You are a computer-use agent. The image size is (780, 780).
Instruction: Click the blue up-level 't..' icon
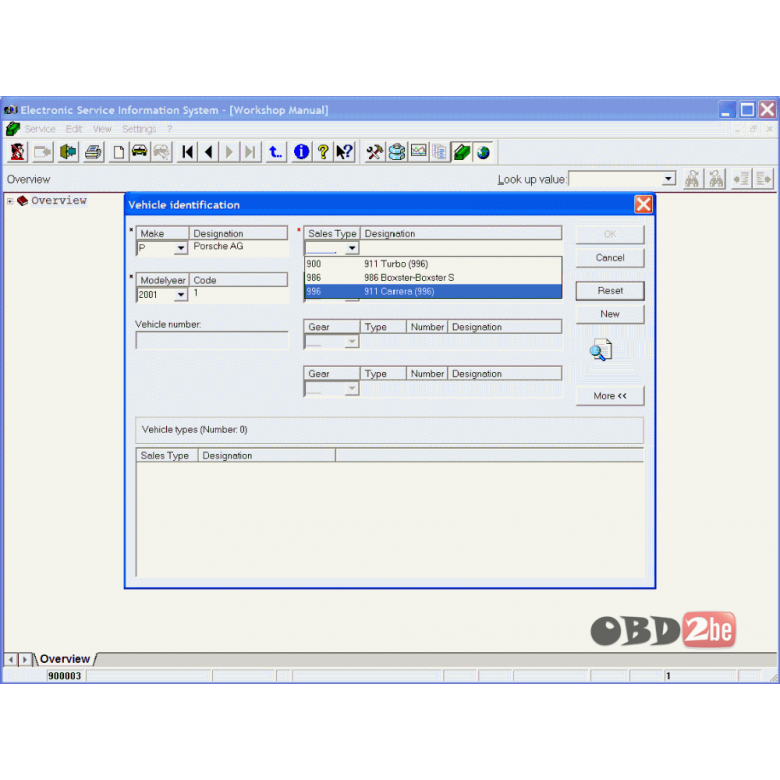coord(275,152)
